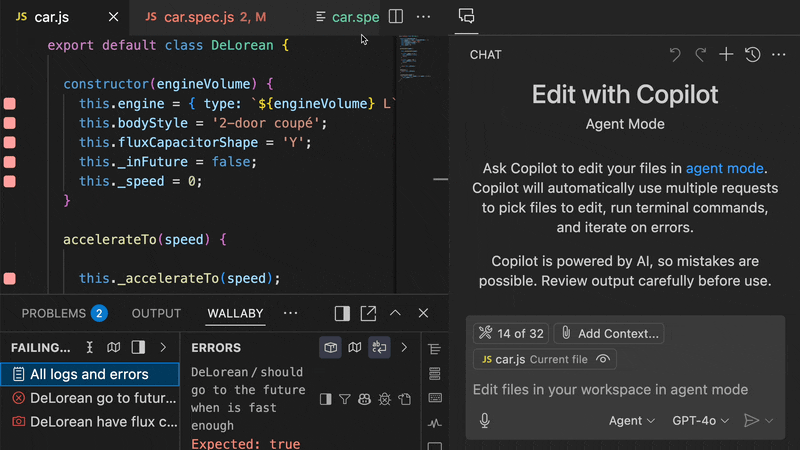Click the 'Expected: true' error text
This screenshot has width=800, height=450.
246,443
